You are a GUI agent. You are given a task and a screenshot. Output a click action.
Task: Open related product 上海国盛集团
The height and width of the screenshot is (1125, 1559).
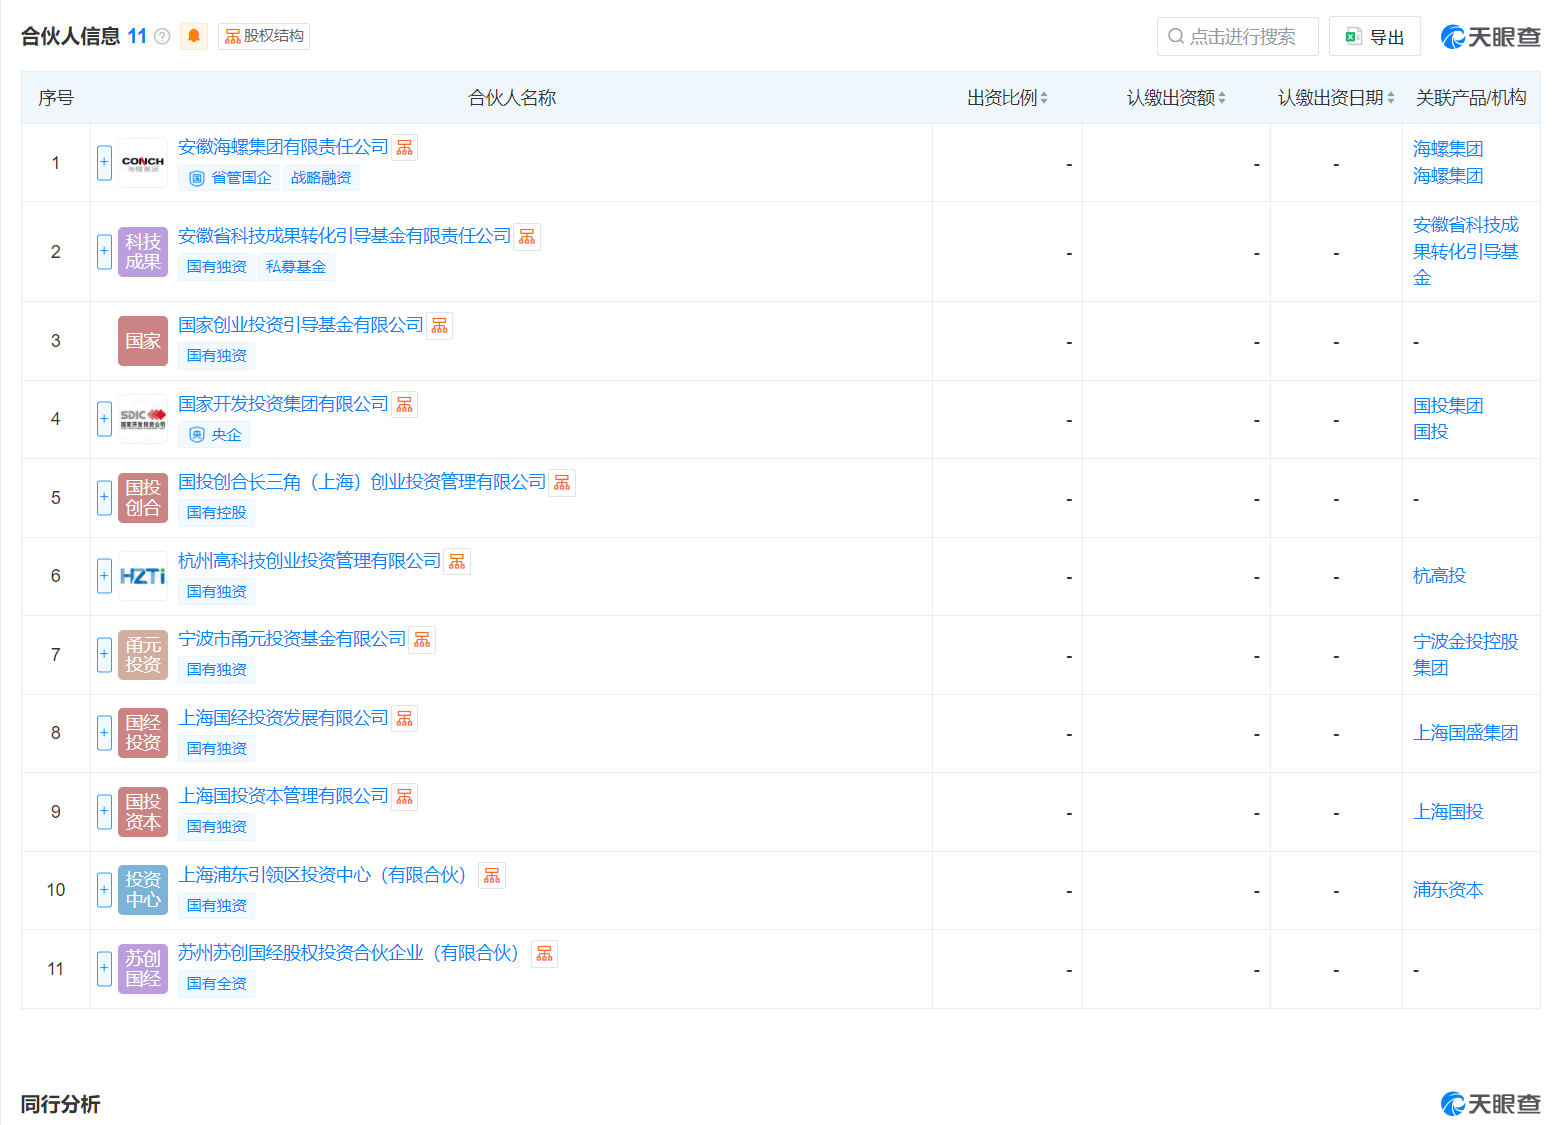pos(1465,733)
